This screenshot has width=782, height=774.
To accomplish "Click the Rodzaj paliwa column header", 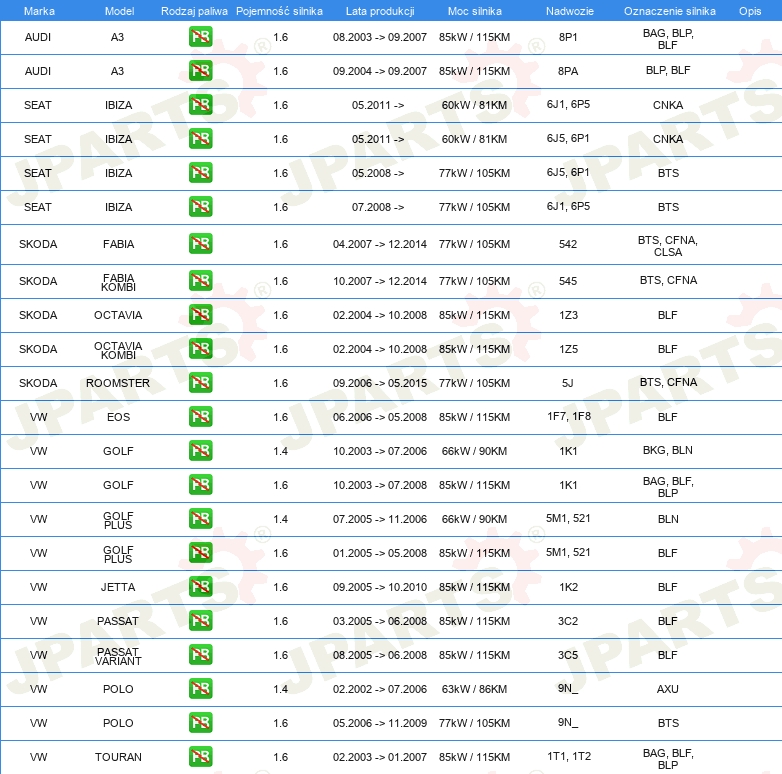I will 194,11.
